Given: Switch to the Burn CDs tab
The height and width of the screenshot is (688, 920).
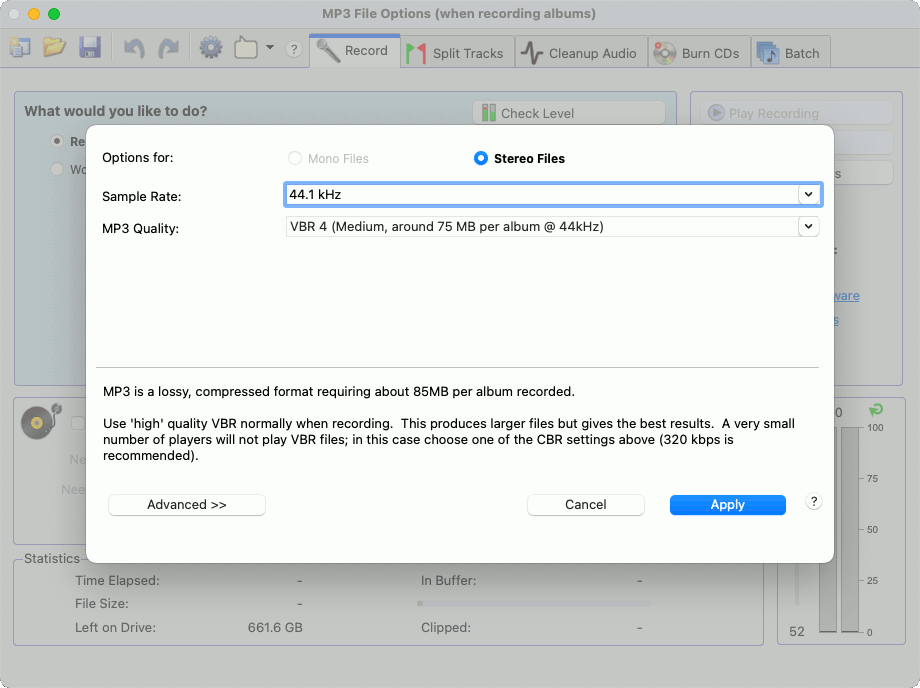Looking at the screenshot, I should [699, 53].
